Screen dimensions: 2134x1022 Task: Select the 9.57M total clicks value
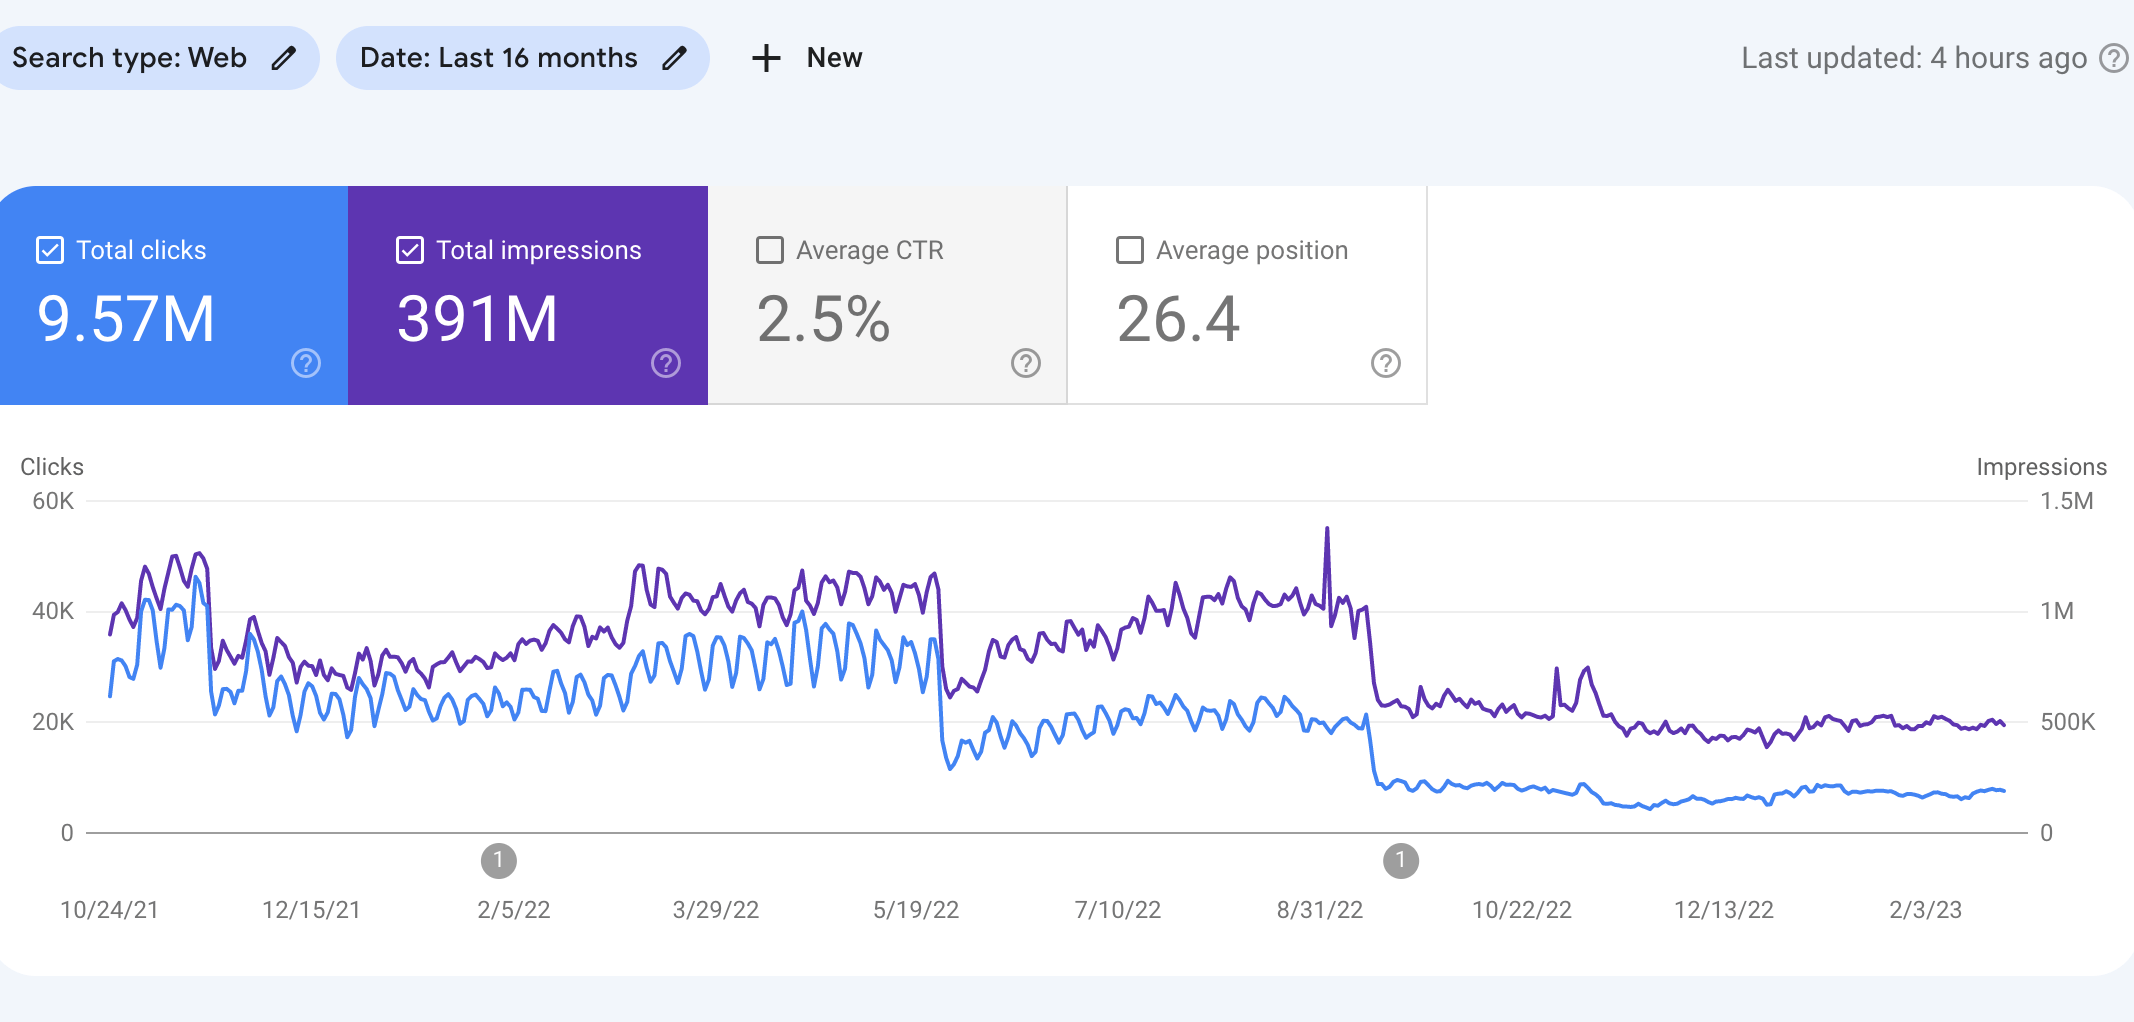tap(126, 320)
